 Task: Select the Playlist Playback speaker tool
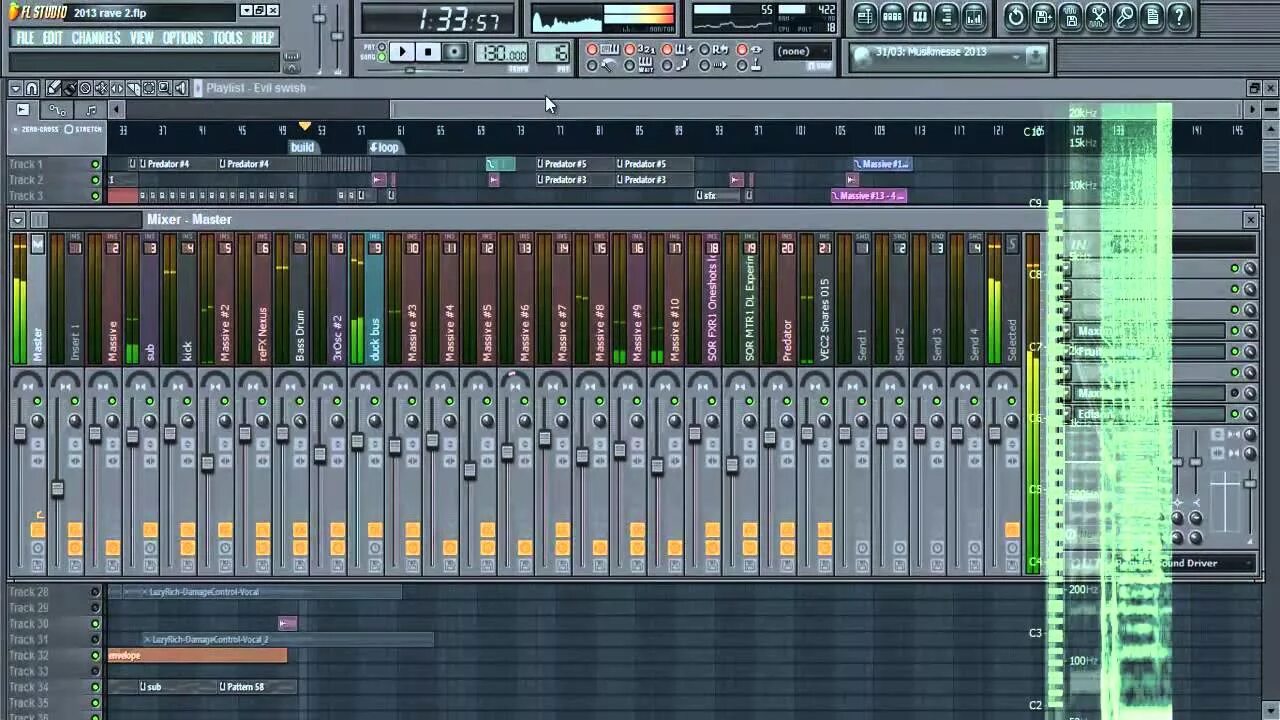(181, 88)
